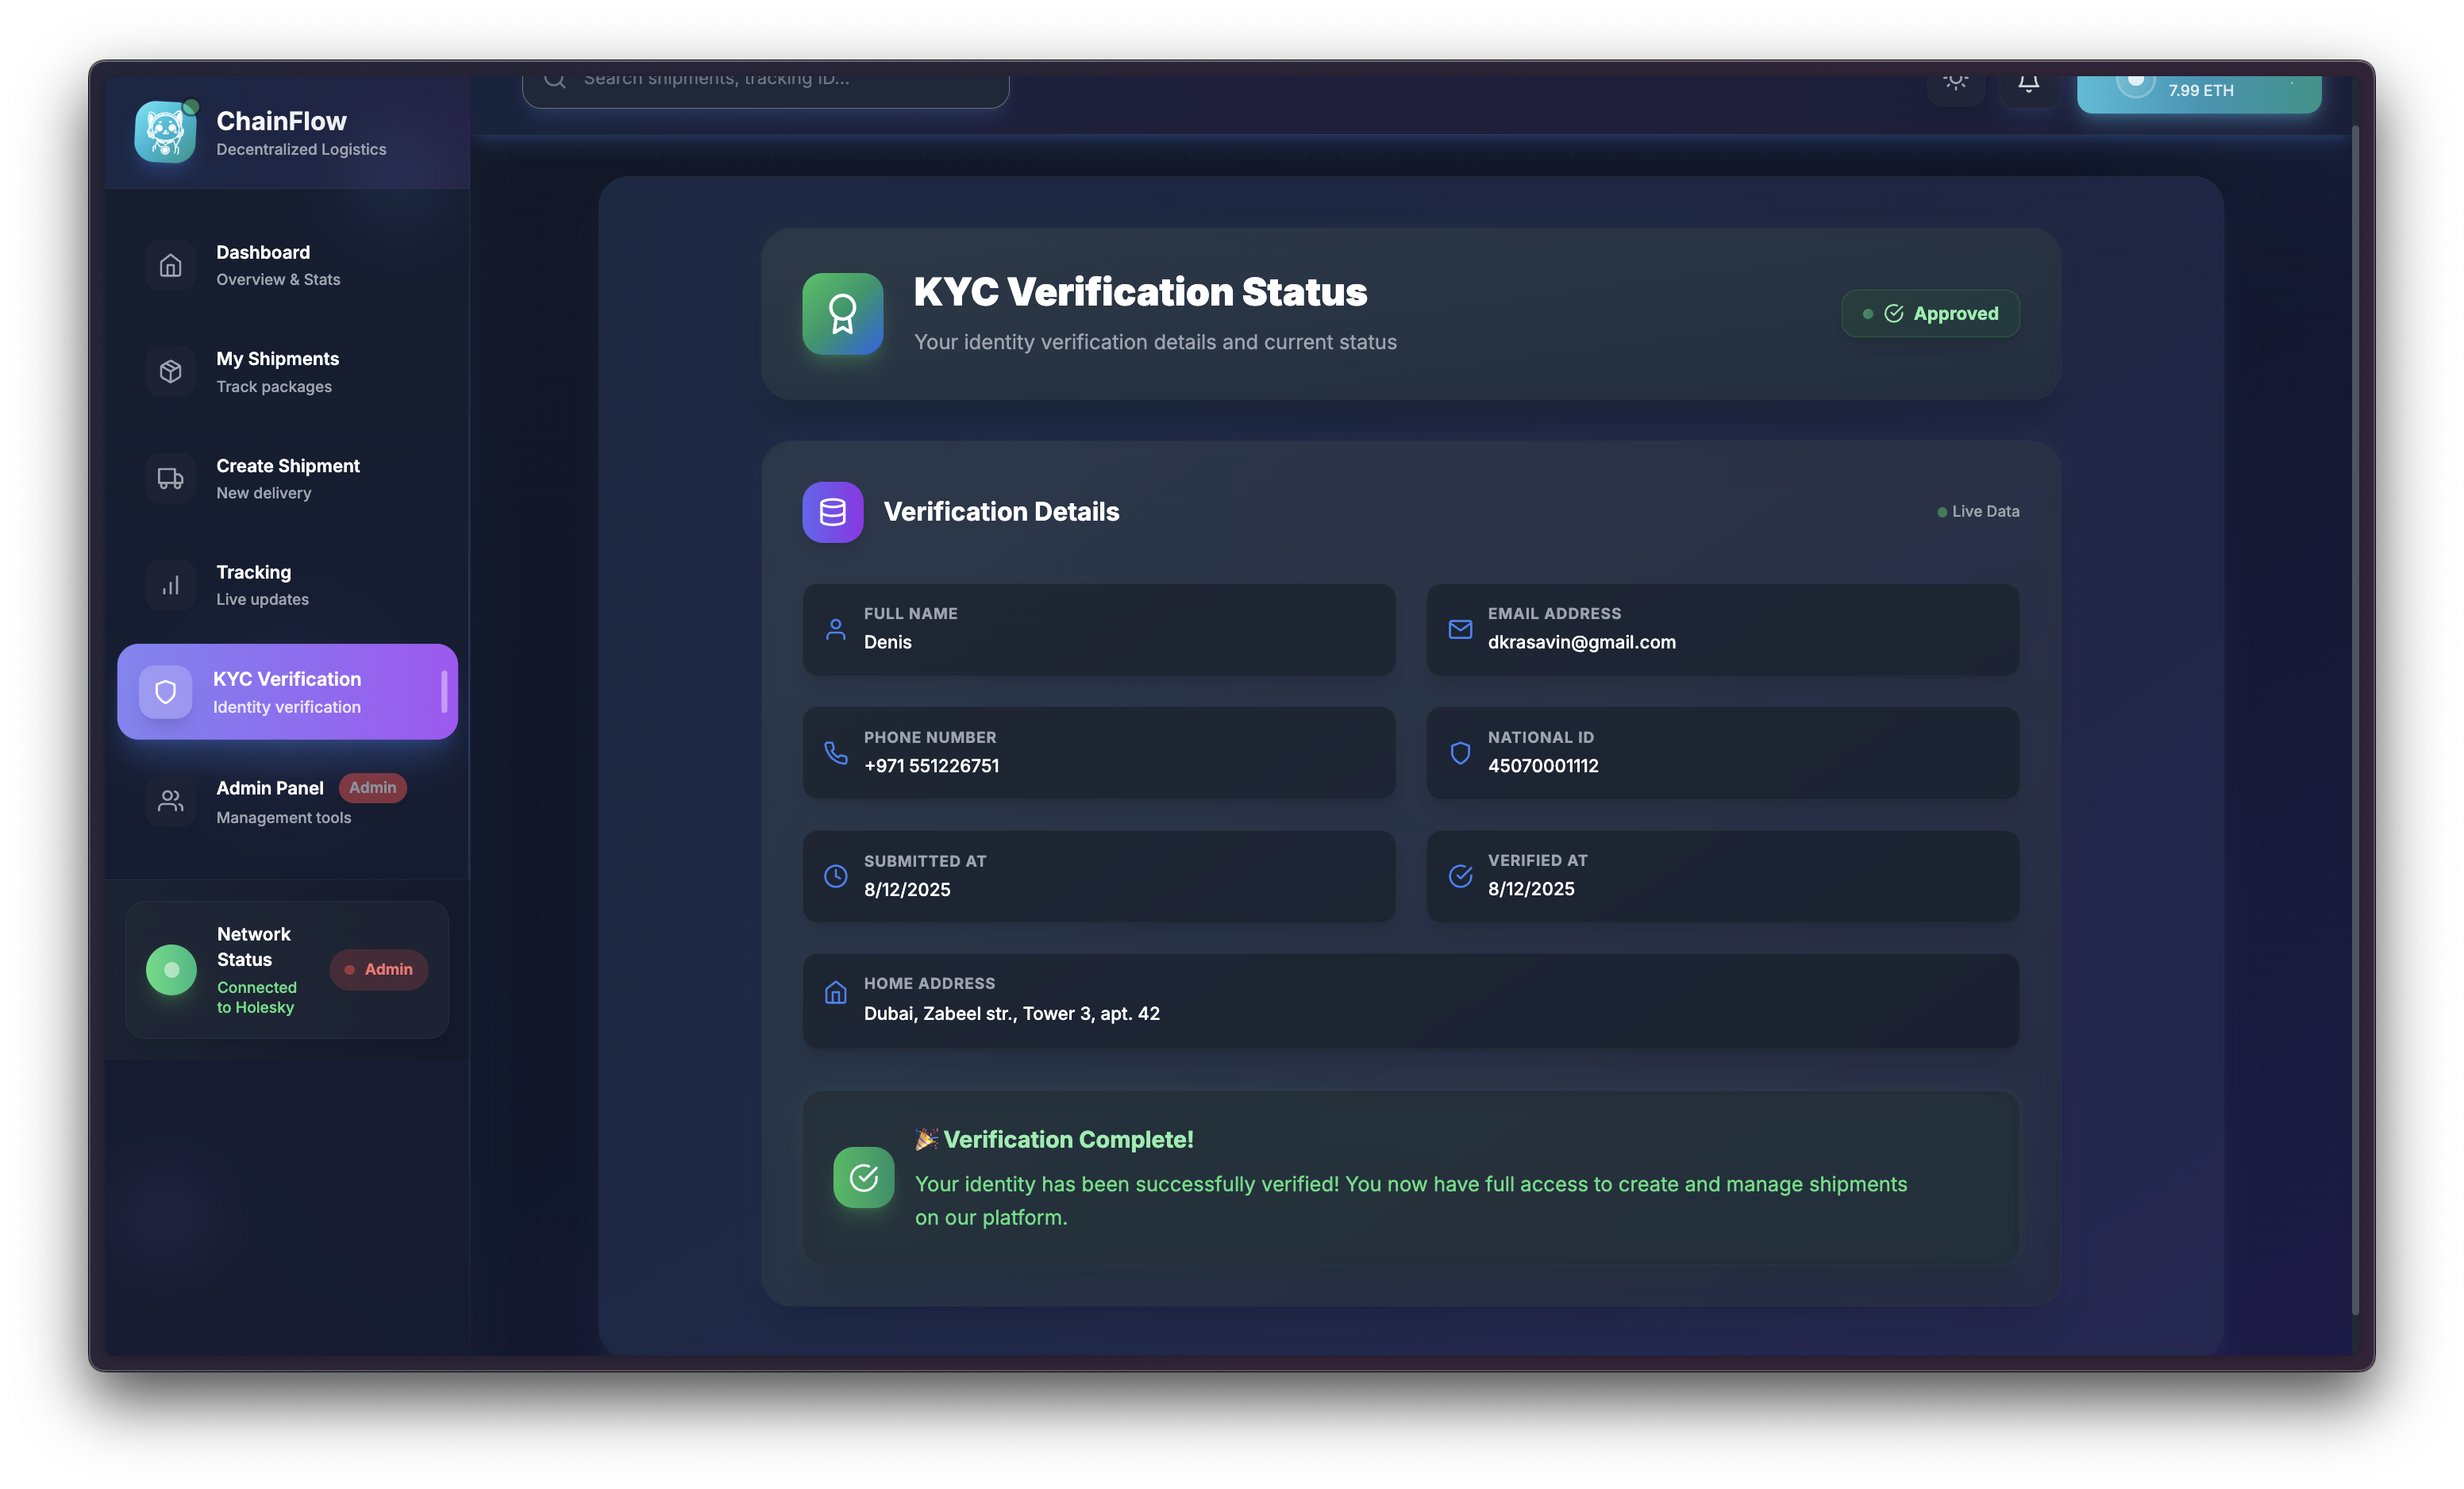The height and width of the screenshot is (1489, 2464).
Task: Open Admin Panel management tools
Action: [270, 802]
